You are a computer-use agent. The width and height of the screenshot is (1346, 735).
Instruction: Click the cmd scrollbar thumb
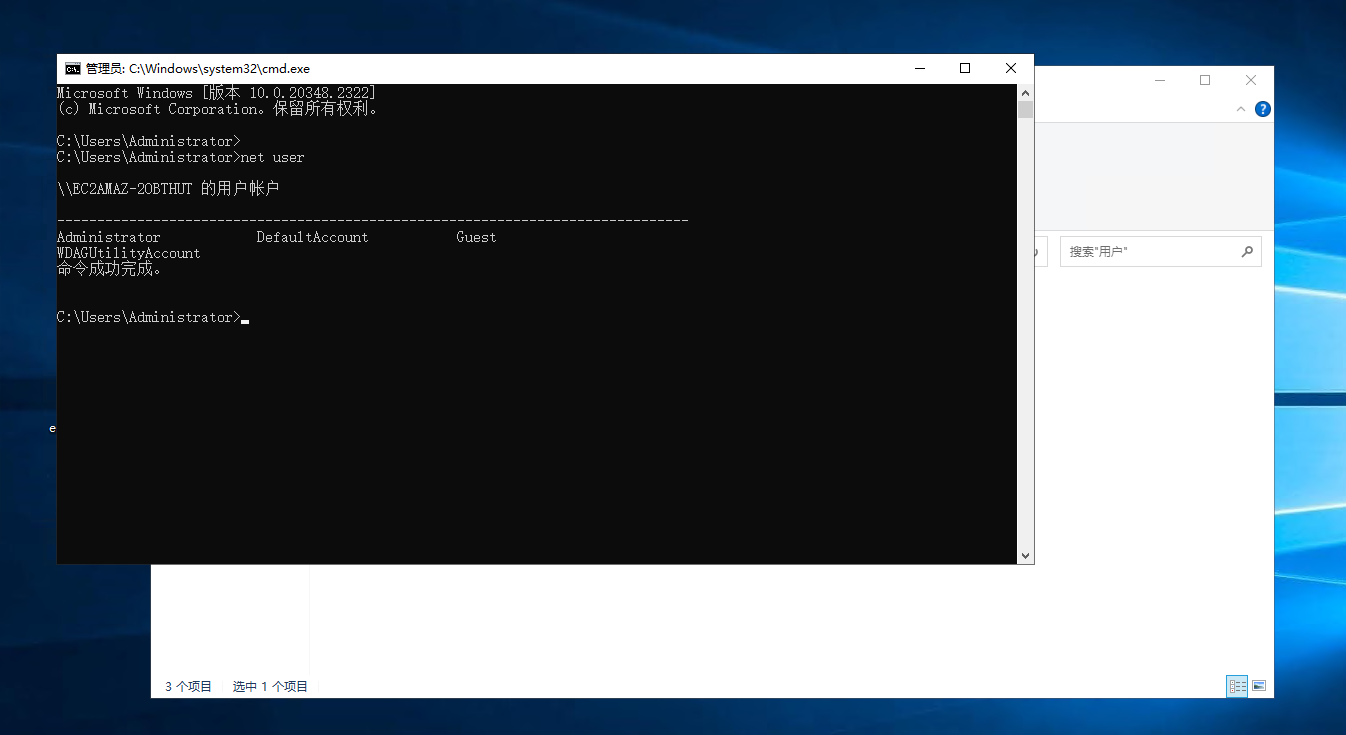[1025, 109]
